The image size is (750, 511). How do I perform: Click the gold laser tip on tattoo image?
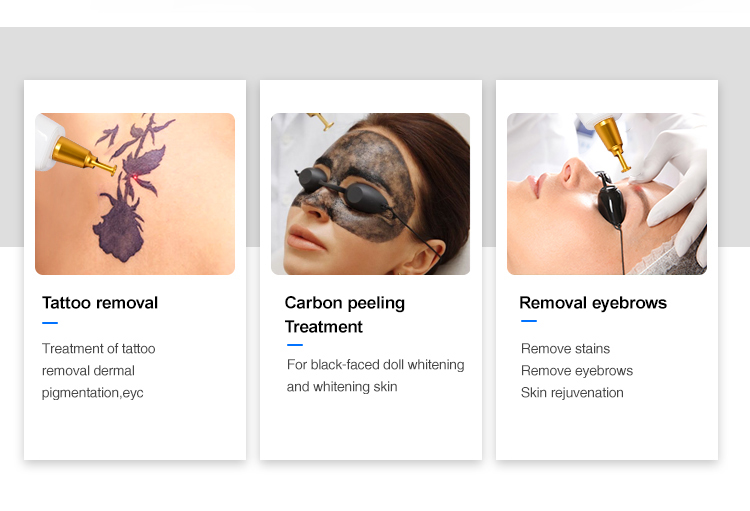coord(84,156)
